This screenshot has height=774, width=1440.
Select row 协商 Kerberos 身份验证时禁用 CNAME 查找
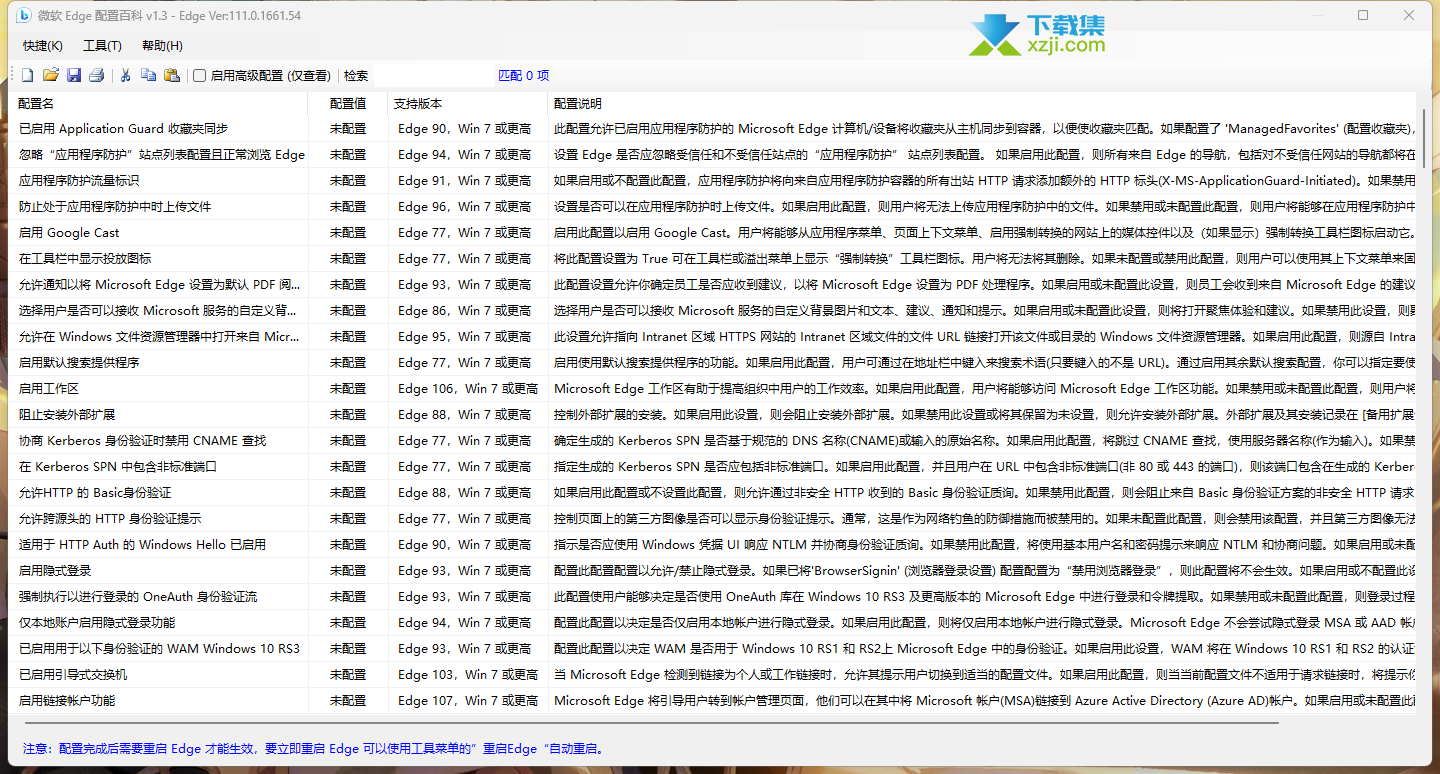(713, 440)
